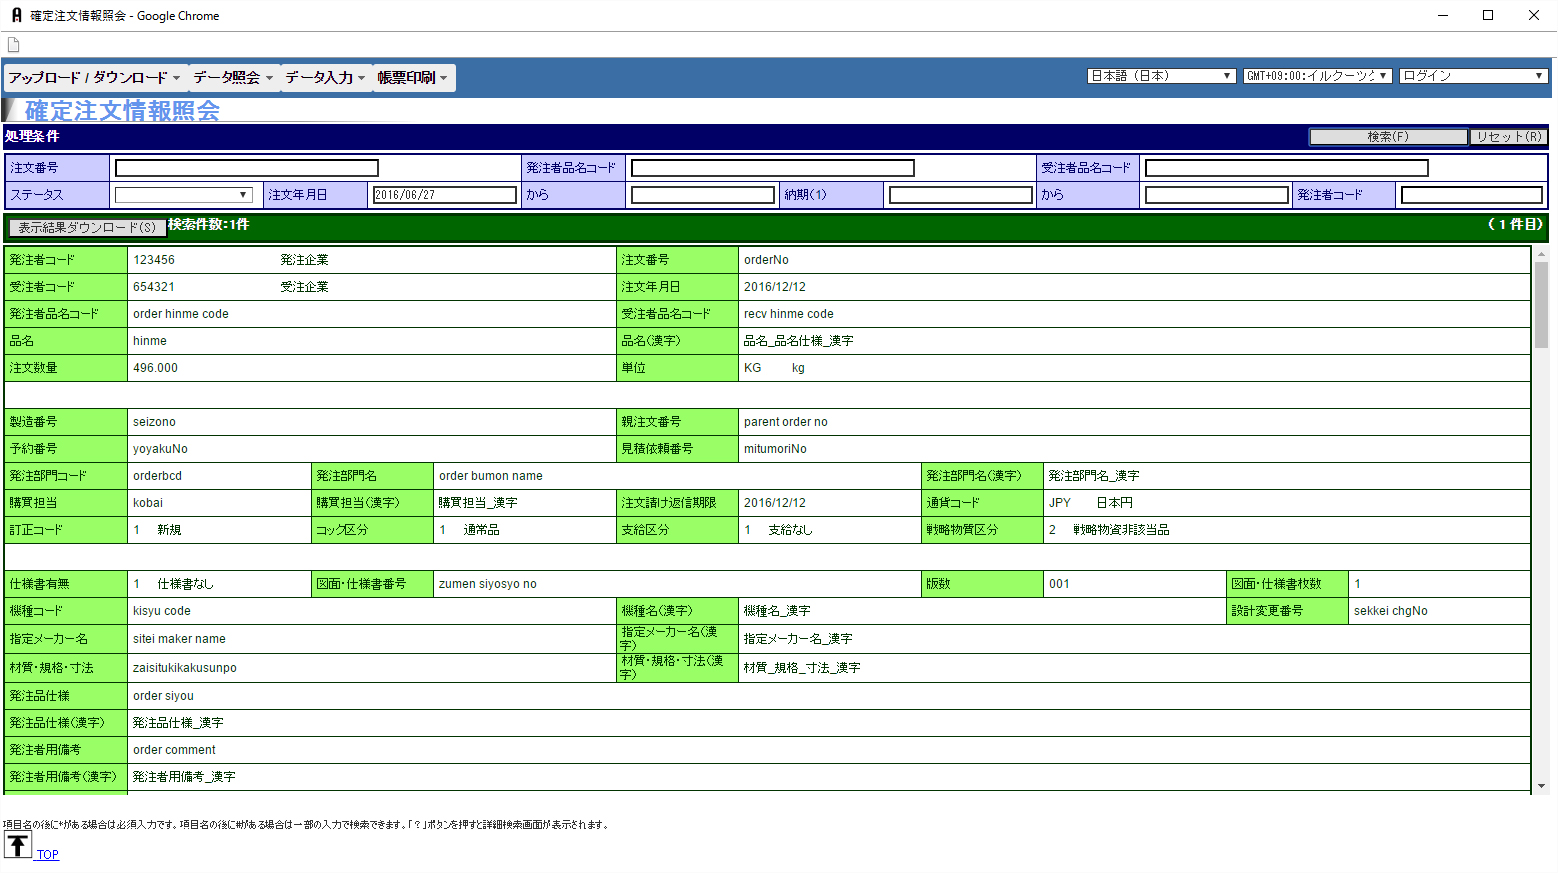The height and width of the screenshot is (873, 1558).
Task: Click the 製造番号 value seizono
Action: tap(154, 422)
